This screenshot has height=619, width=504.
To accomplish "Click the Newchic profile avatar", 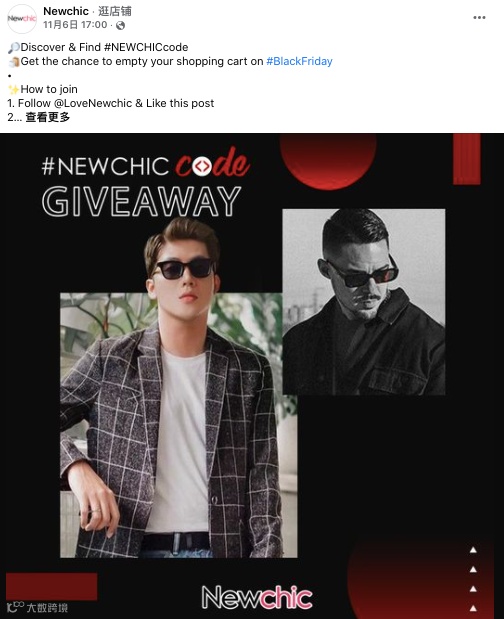I will click(22, 19).
